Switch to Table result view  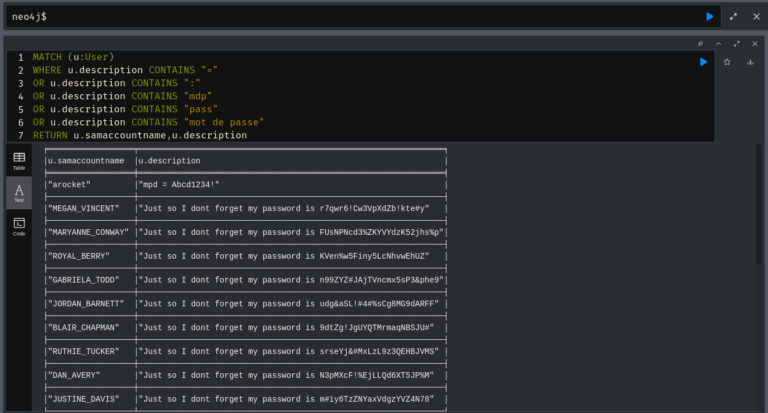(x=18, y=161)
